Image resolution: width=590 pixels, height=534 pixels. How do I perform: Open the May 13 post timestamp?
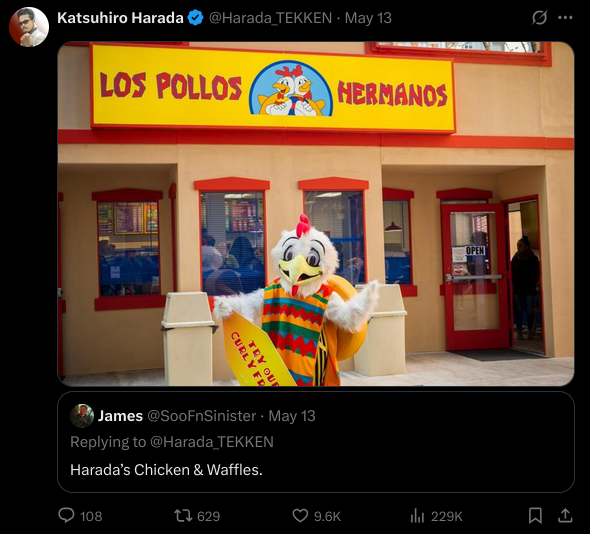click(368, 18)
